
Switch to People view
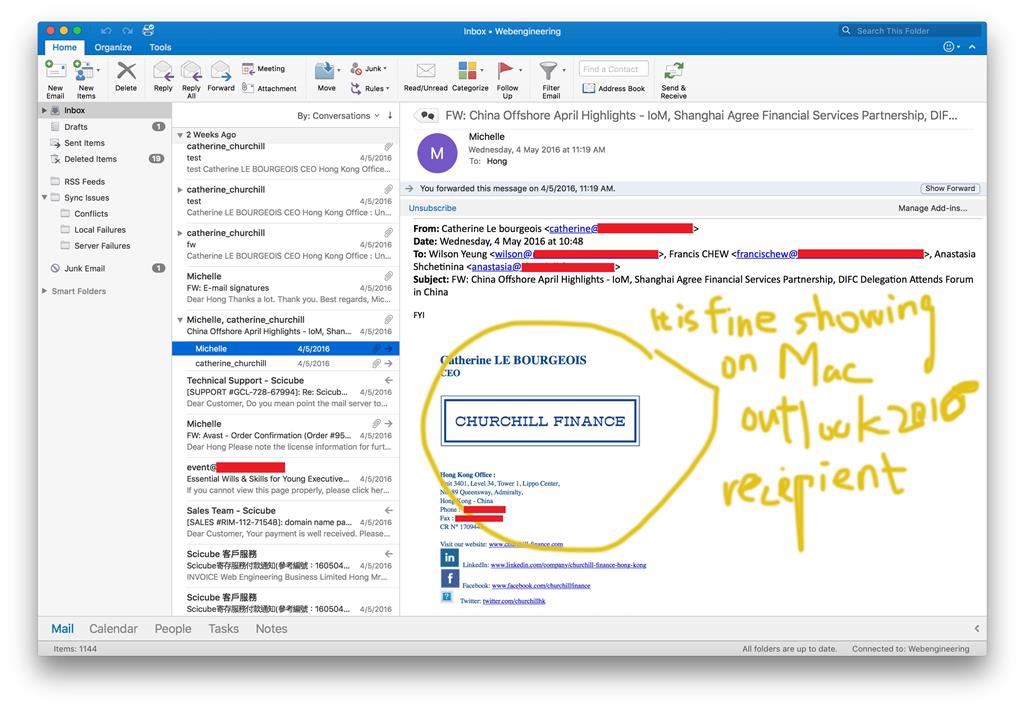coord(173,629)
